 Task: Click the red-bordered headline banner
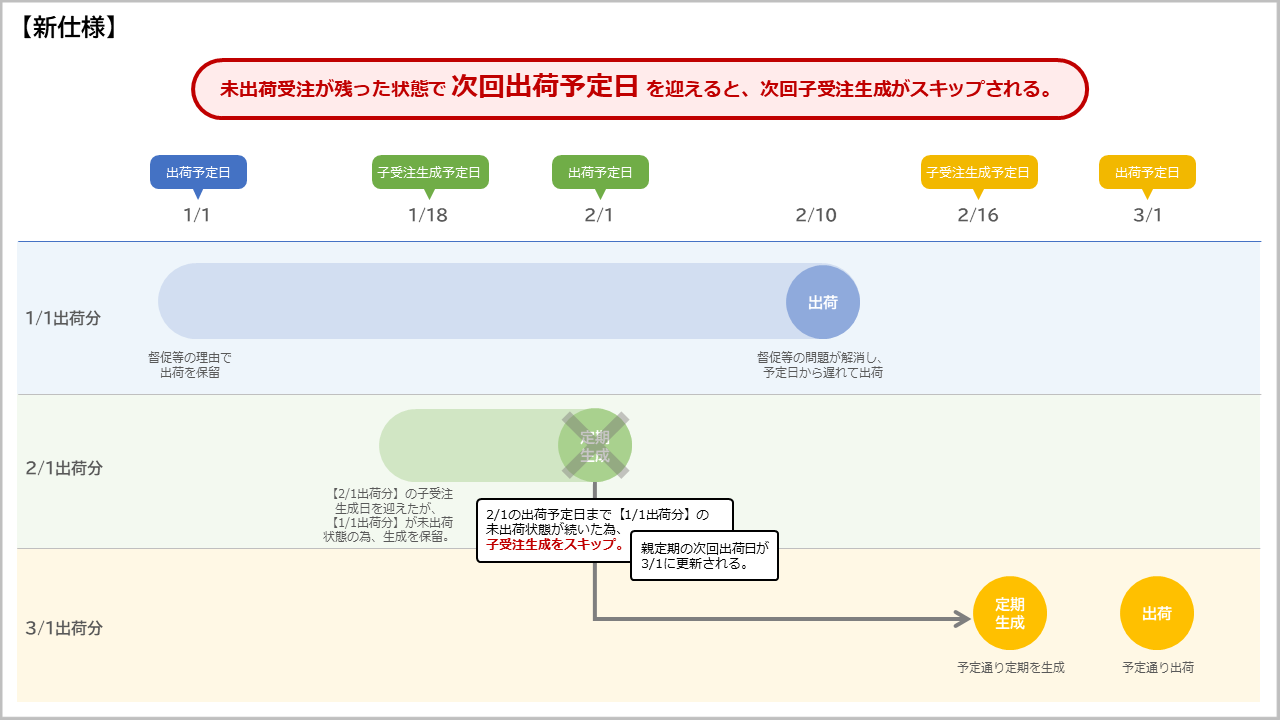point(639,89)
